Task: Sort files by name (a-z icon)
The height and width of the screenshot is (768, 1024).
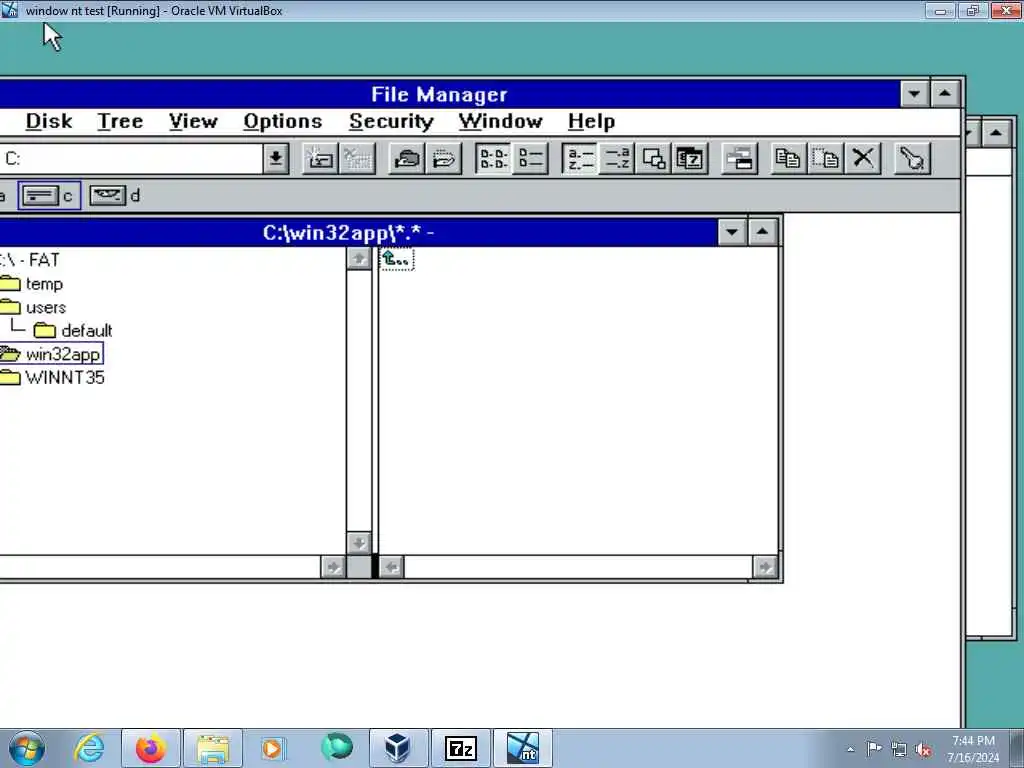Action: (579, 158)
